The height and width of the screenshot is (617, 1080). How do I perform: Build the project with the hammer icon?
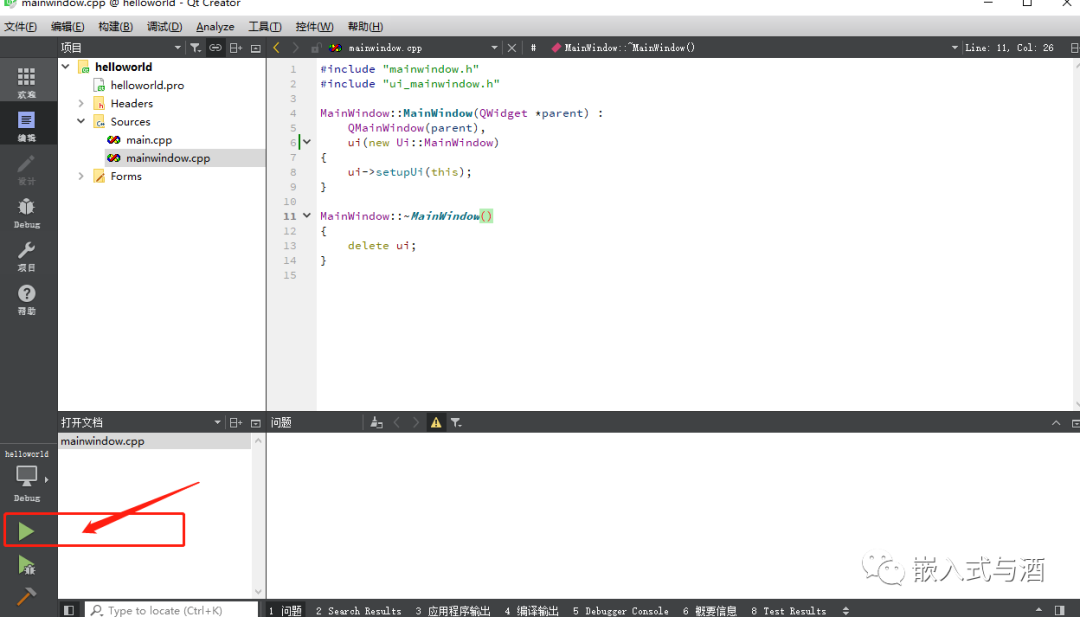tap(26, 597)
